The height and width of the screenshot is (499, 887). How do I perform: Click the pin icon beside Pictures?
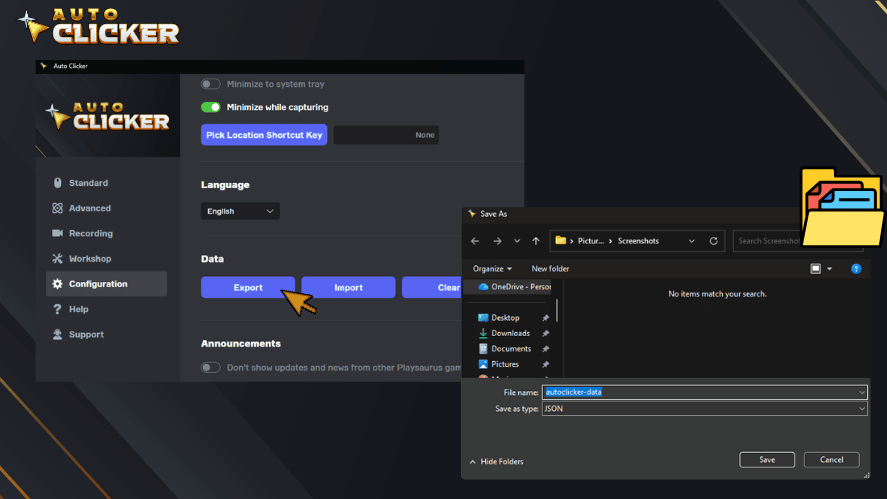pyautogui.click(x=545, y=364)
